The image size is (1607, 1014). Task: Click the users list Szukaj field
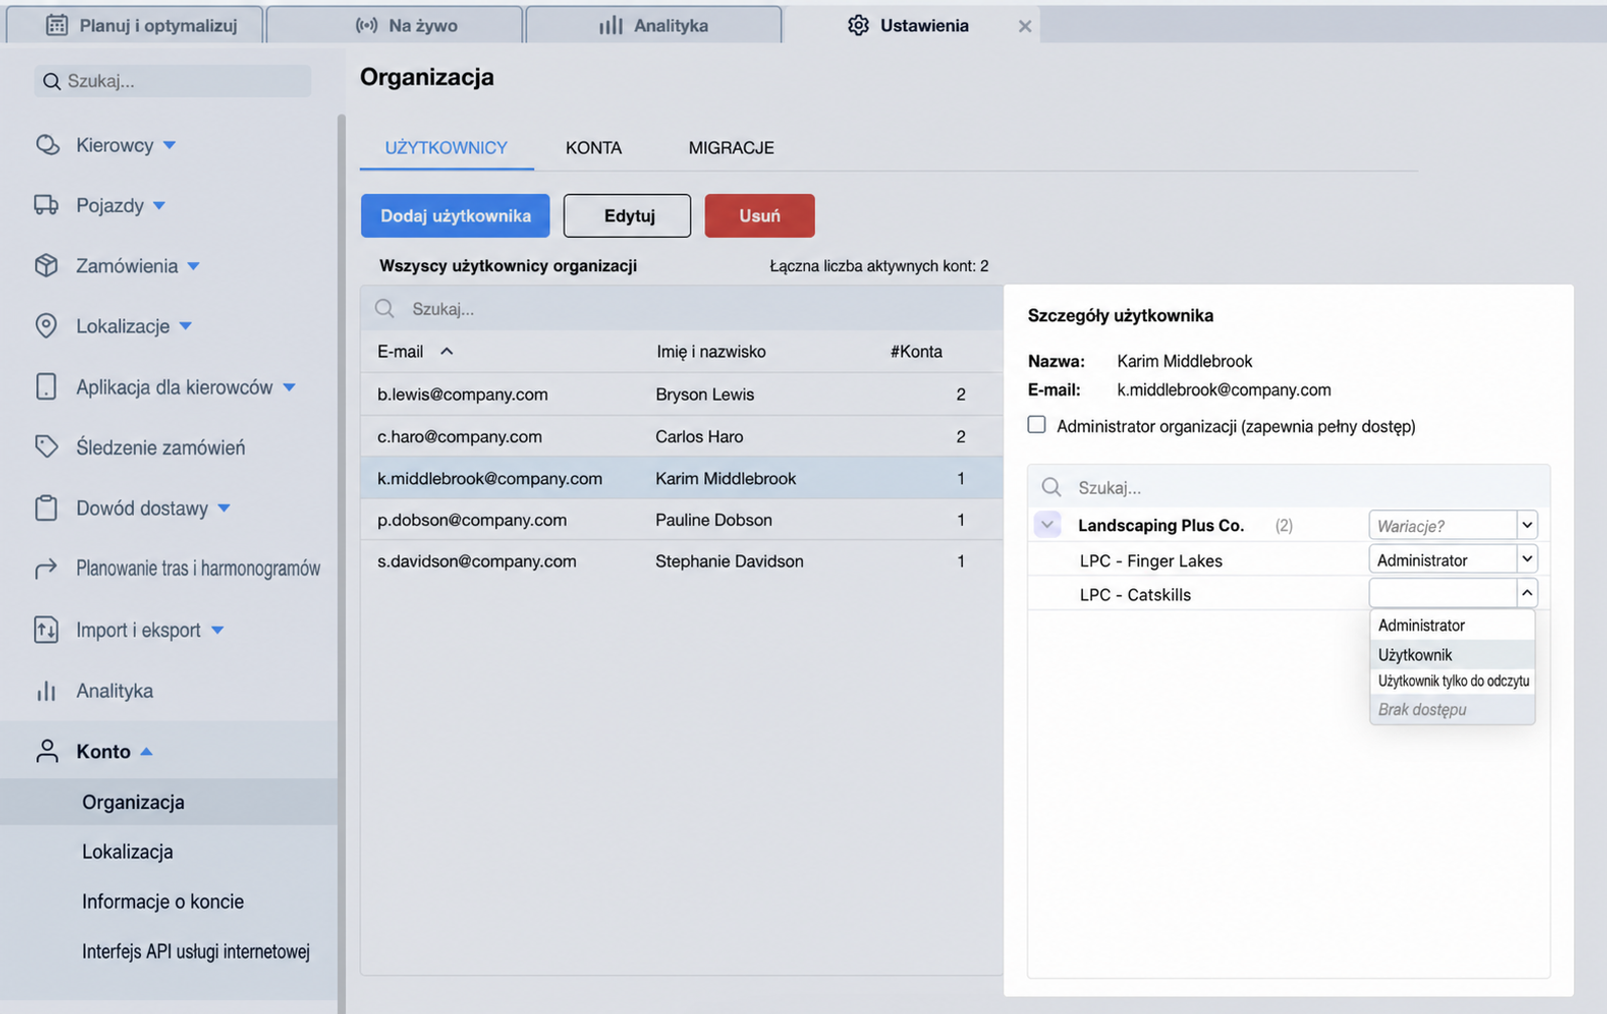pos(682,308)
